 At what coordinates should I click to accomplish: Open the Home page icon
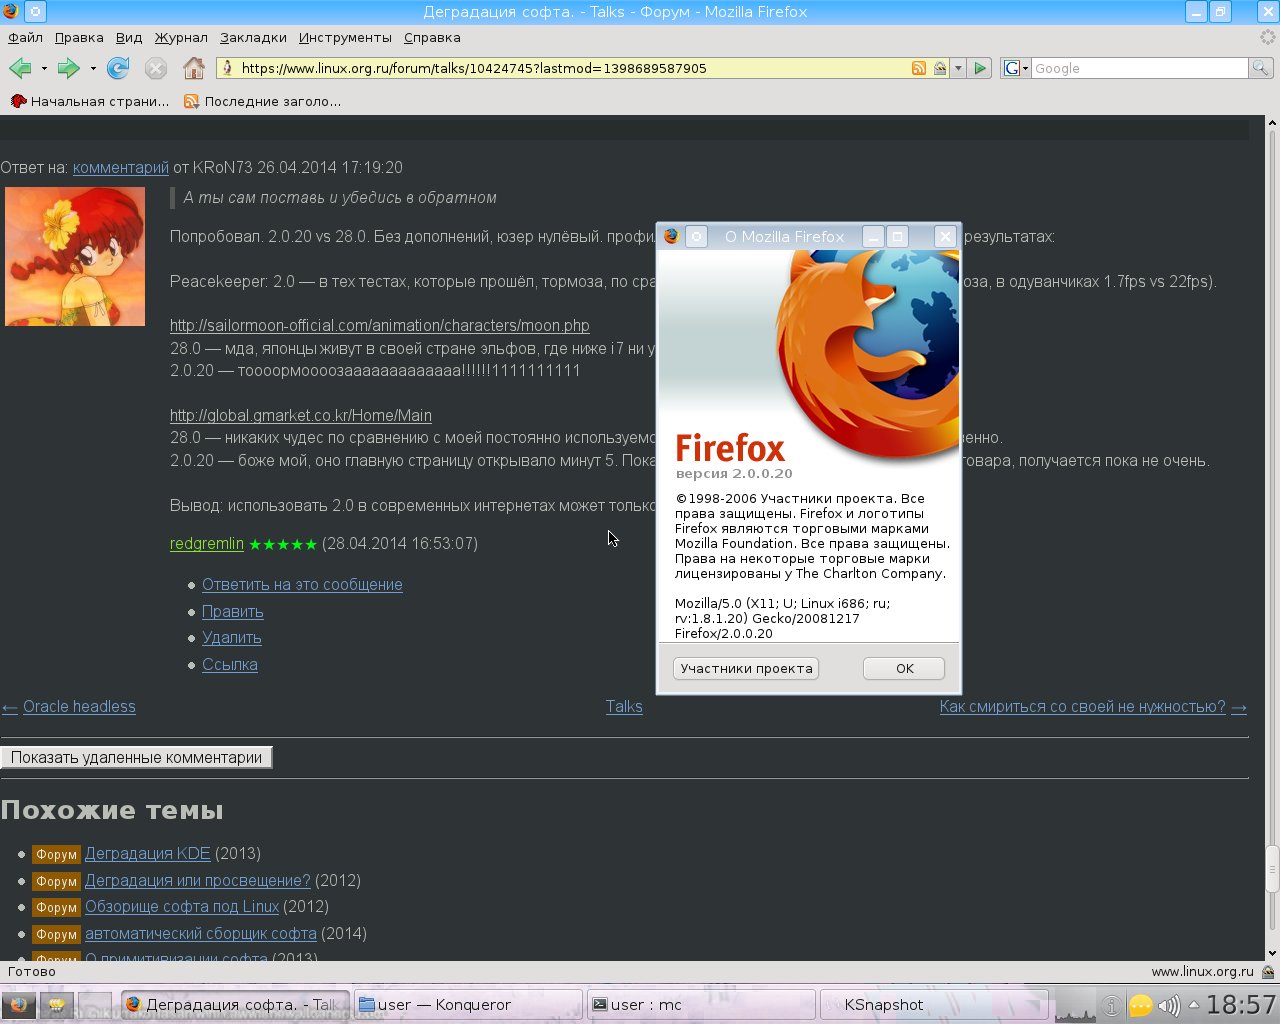tap(194, 68)
